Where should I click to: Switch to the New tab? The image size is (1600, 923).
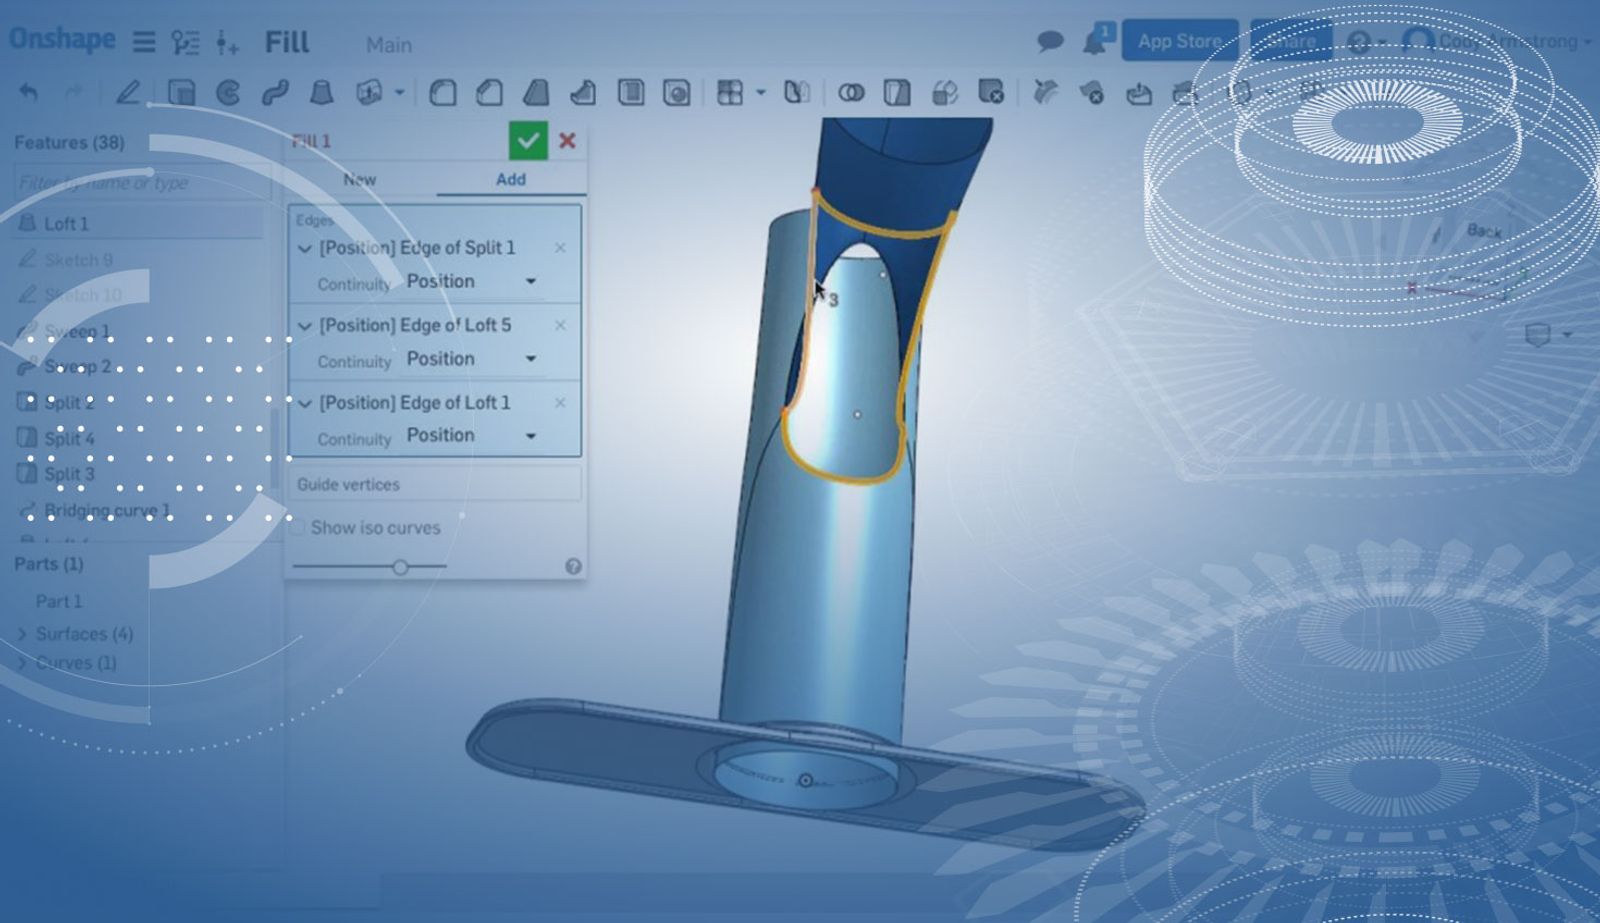tap(360, 179)
